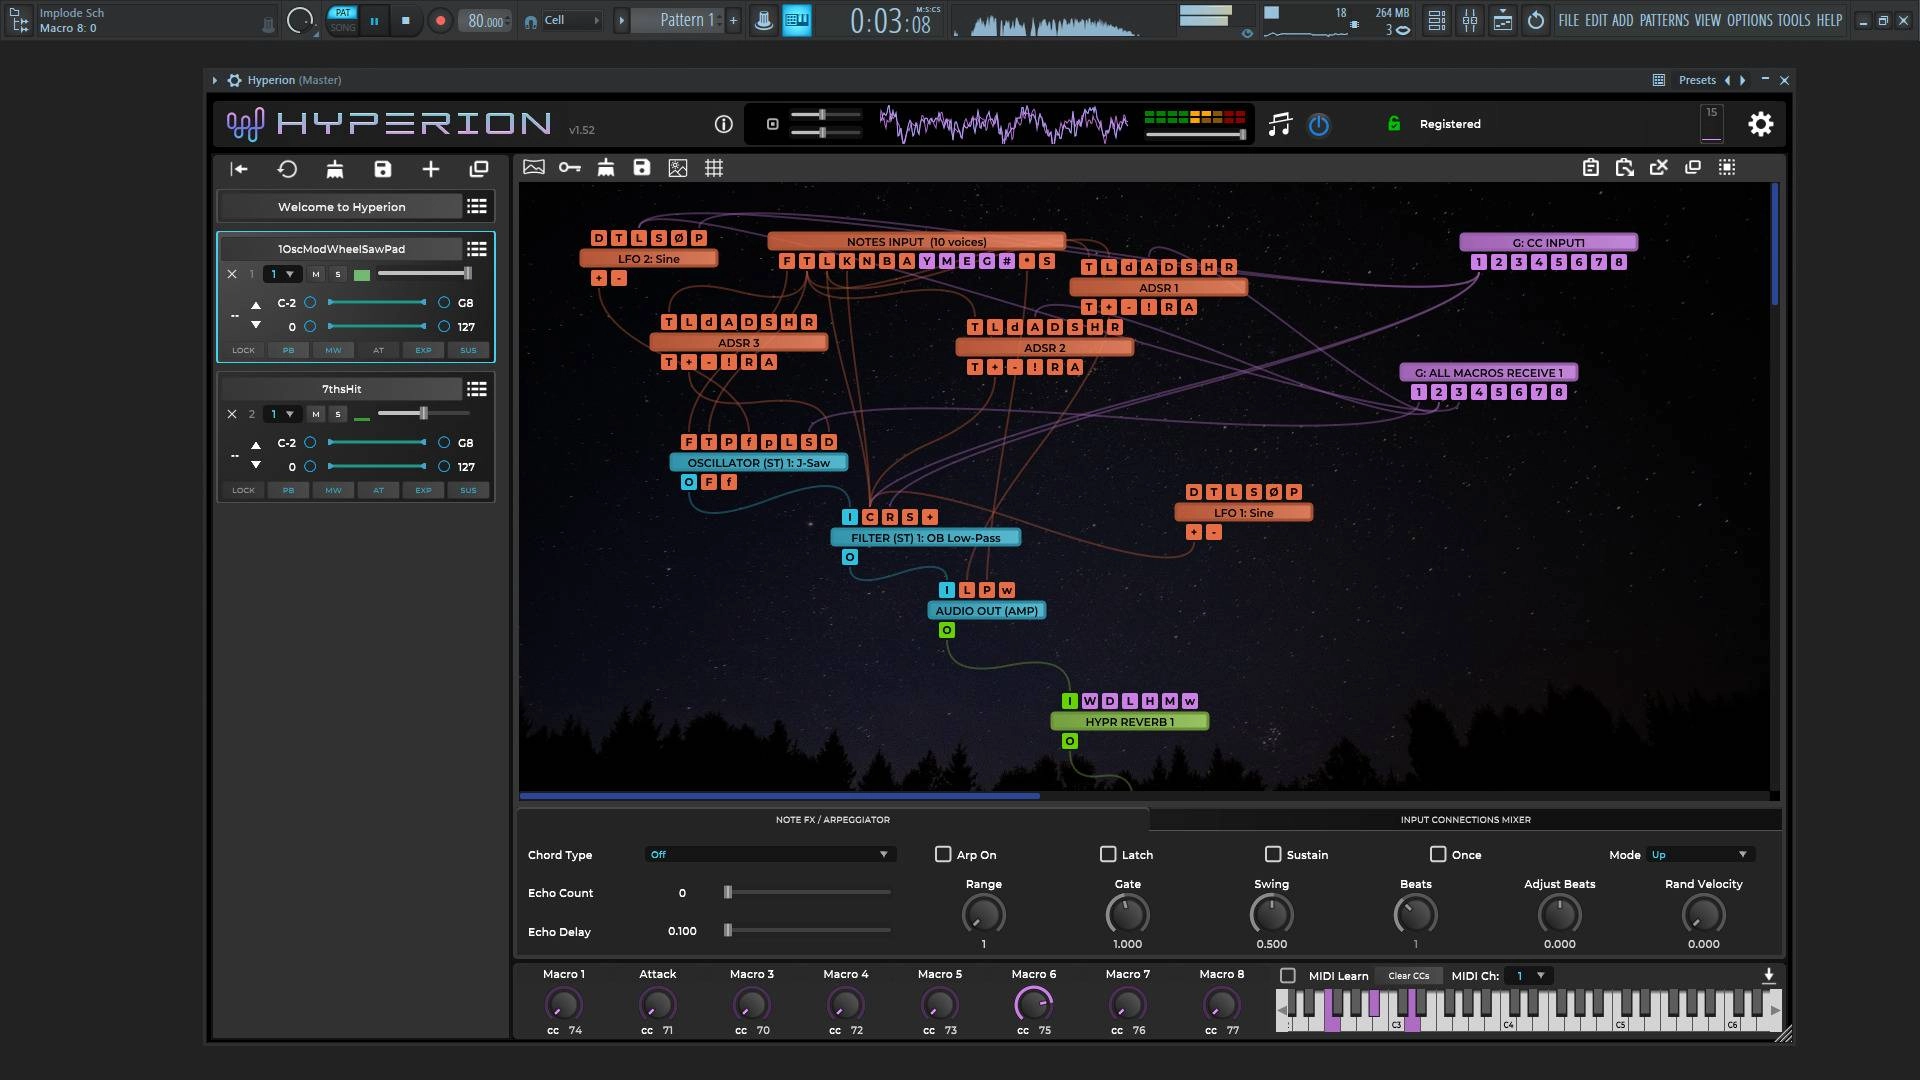This screenshot has height=1080, width=1920.
Task: Open the 7thsHit list menu
Action: 477,388
